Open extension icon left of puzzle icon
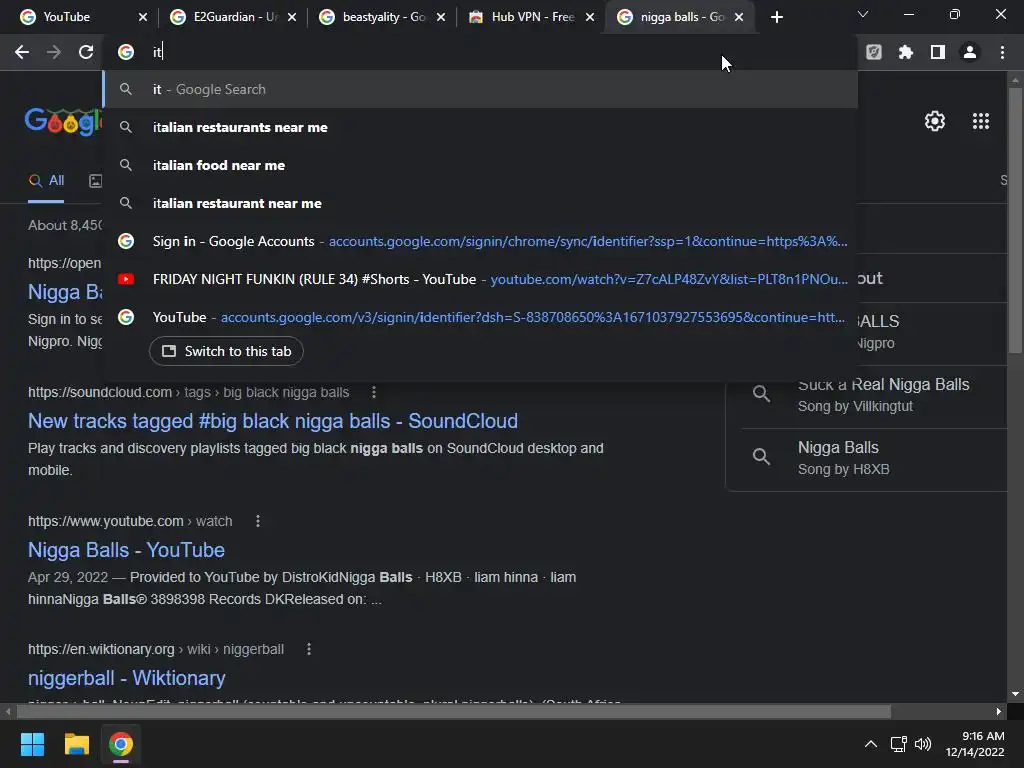The height and width of the screenshot is (768, 1024). (874, 52)
